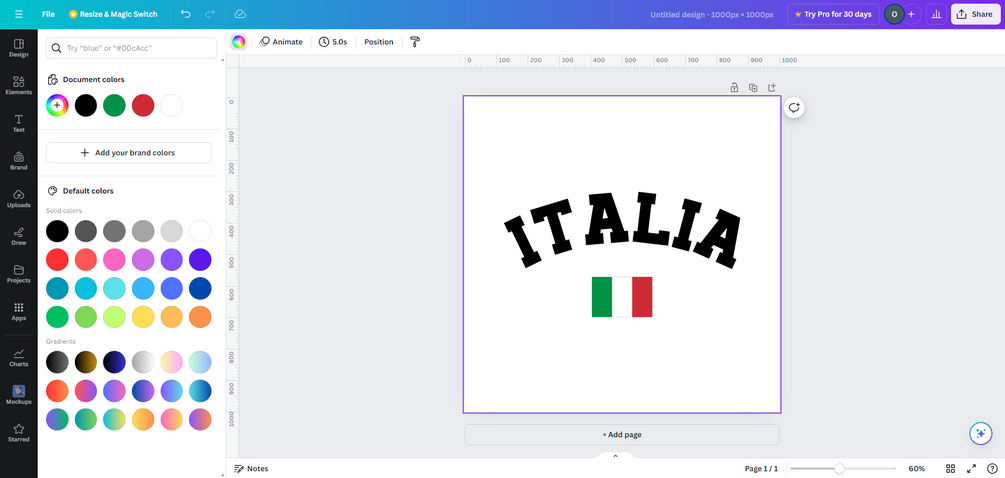Open the Canva magic assistant sparkle button
The width and height of the screenshot is (1005, 478).
pos(980,434)
